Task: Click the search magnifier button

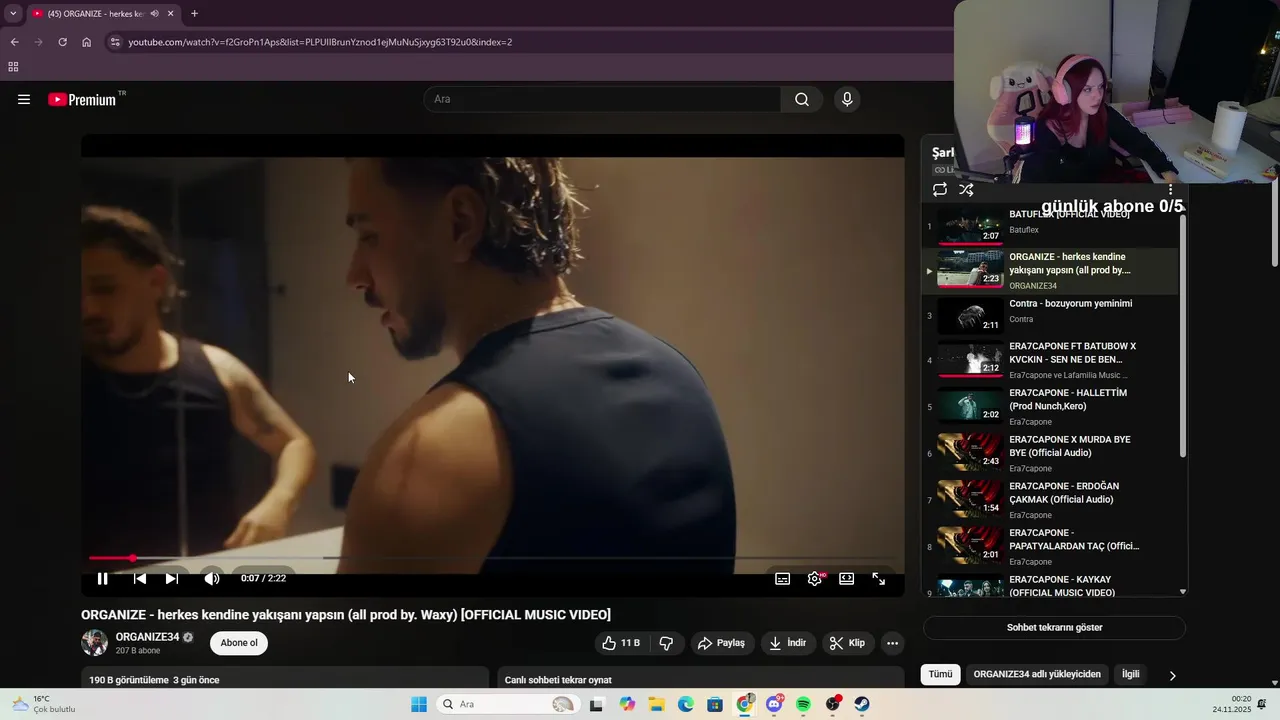Action: point(802,99)
